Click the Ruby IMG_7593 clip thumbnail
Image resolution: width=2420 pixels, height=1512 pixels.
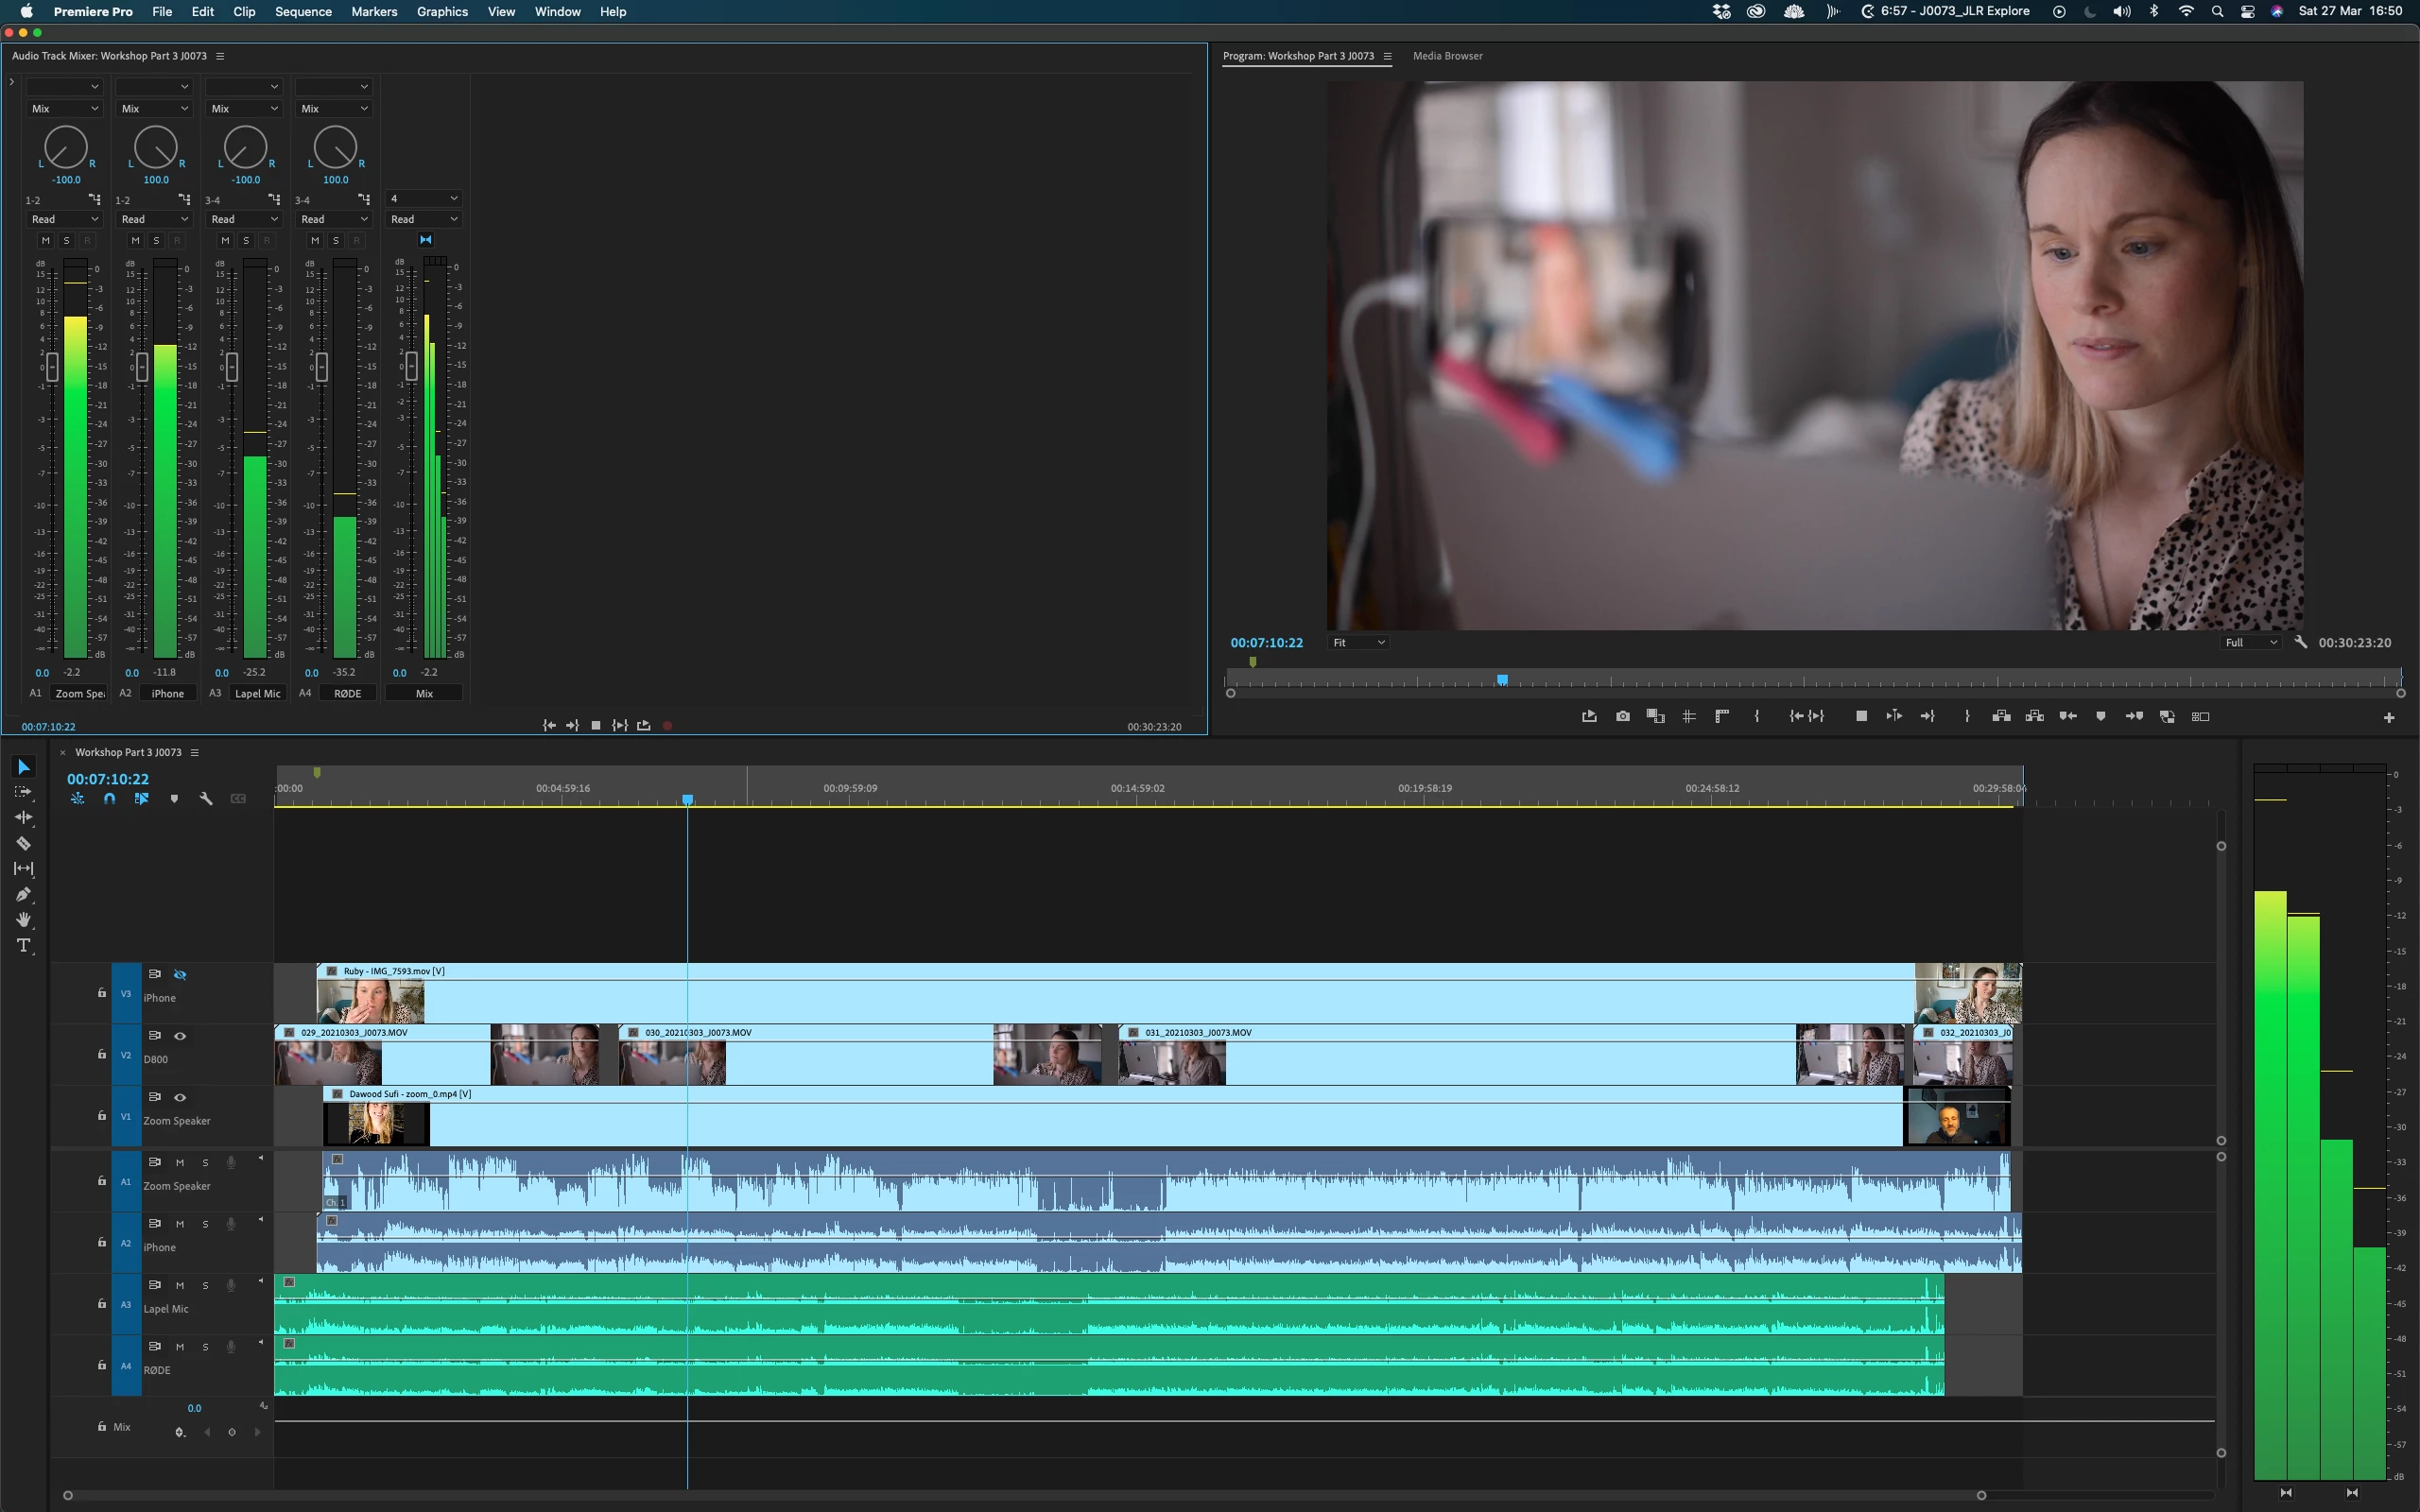[370, 1001]
